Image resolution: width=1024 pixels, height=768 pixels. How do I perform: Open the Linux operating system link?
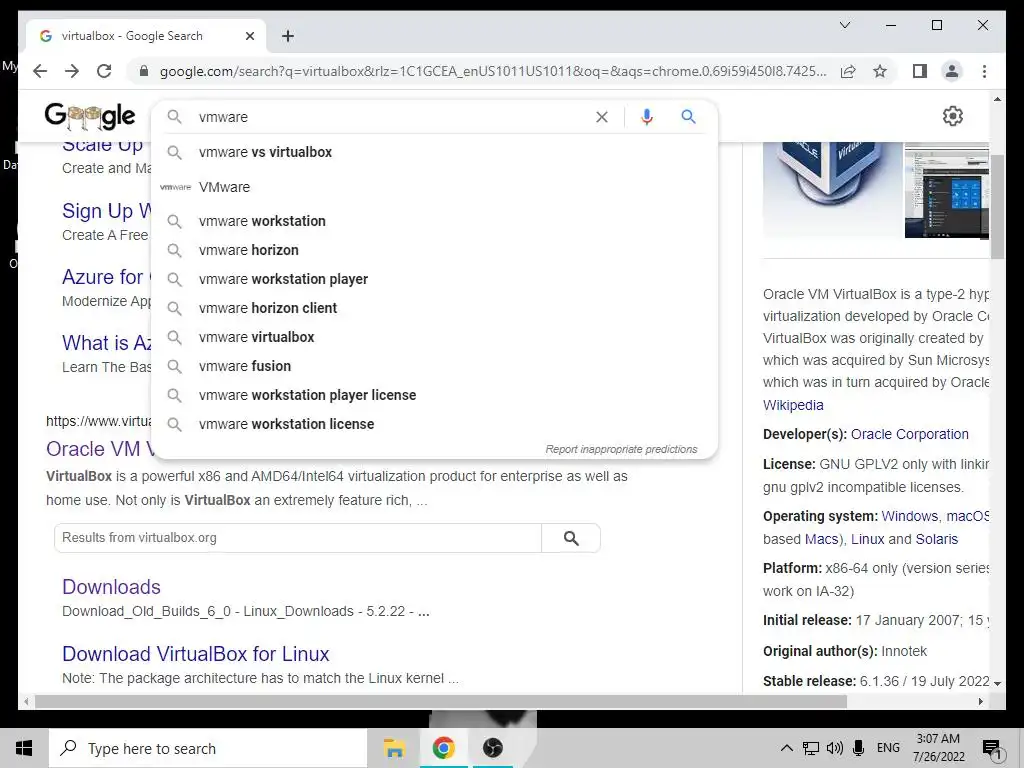tap(867, 539)
